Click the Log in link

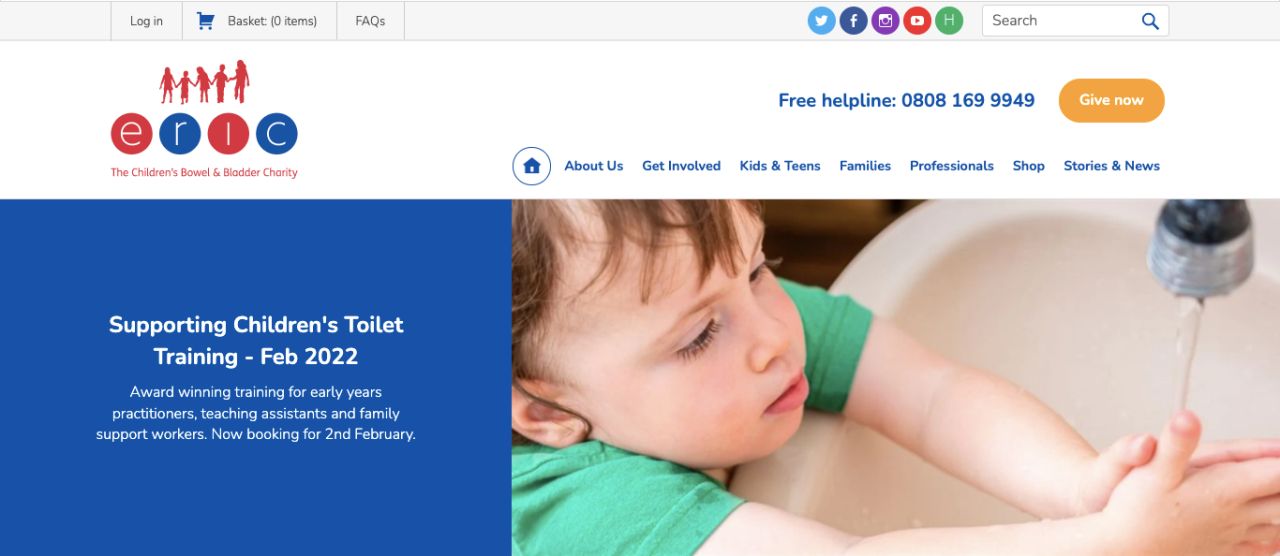coord(146,21)
